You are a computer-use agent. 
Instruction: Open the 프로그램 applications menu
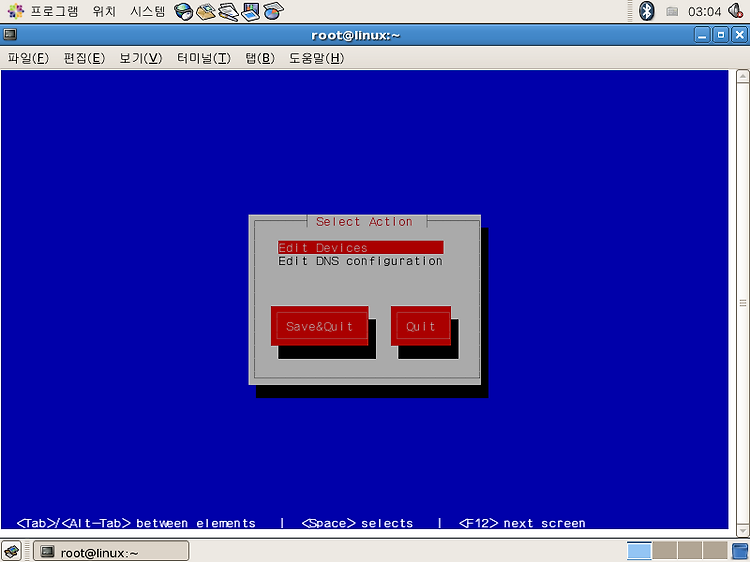43,11
